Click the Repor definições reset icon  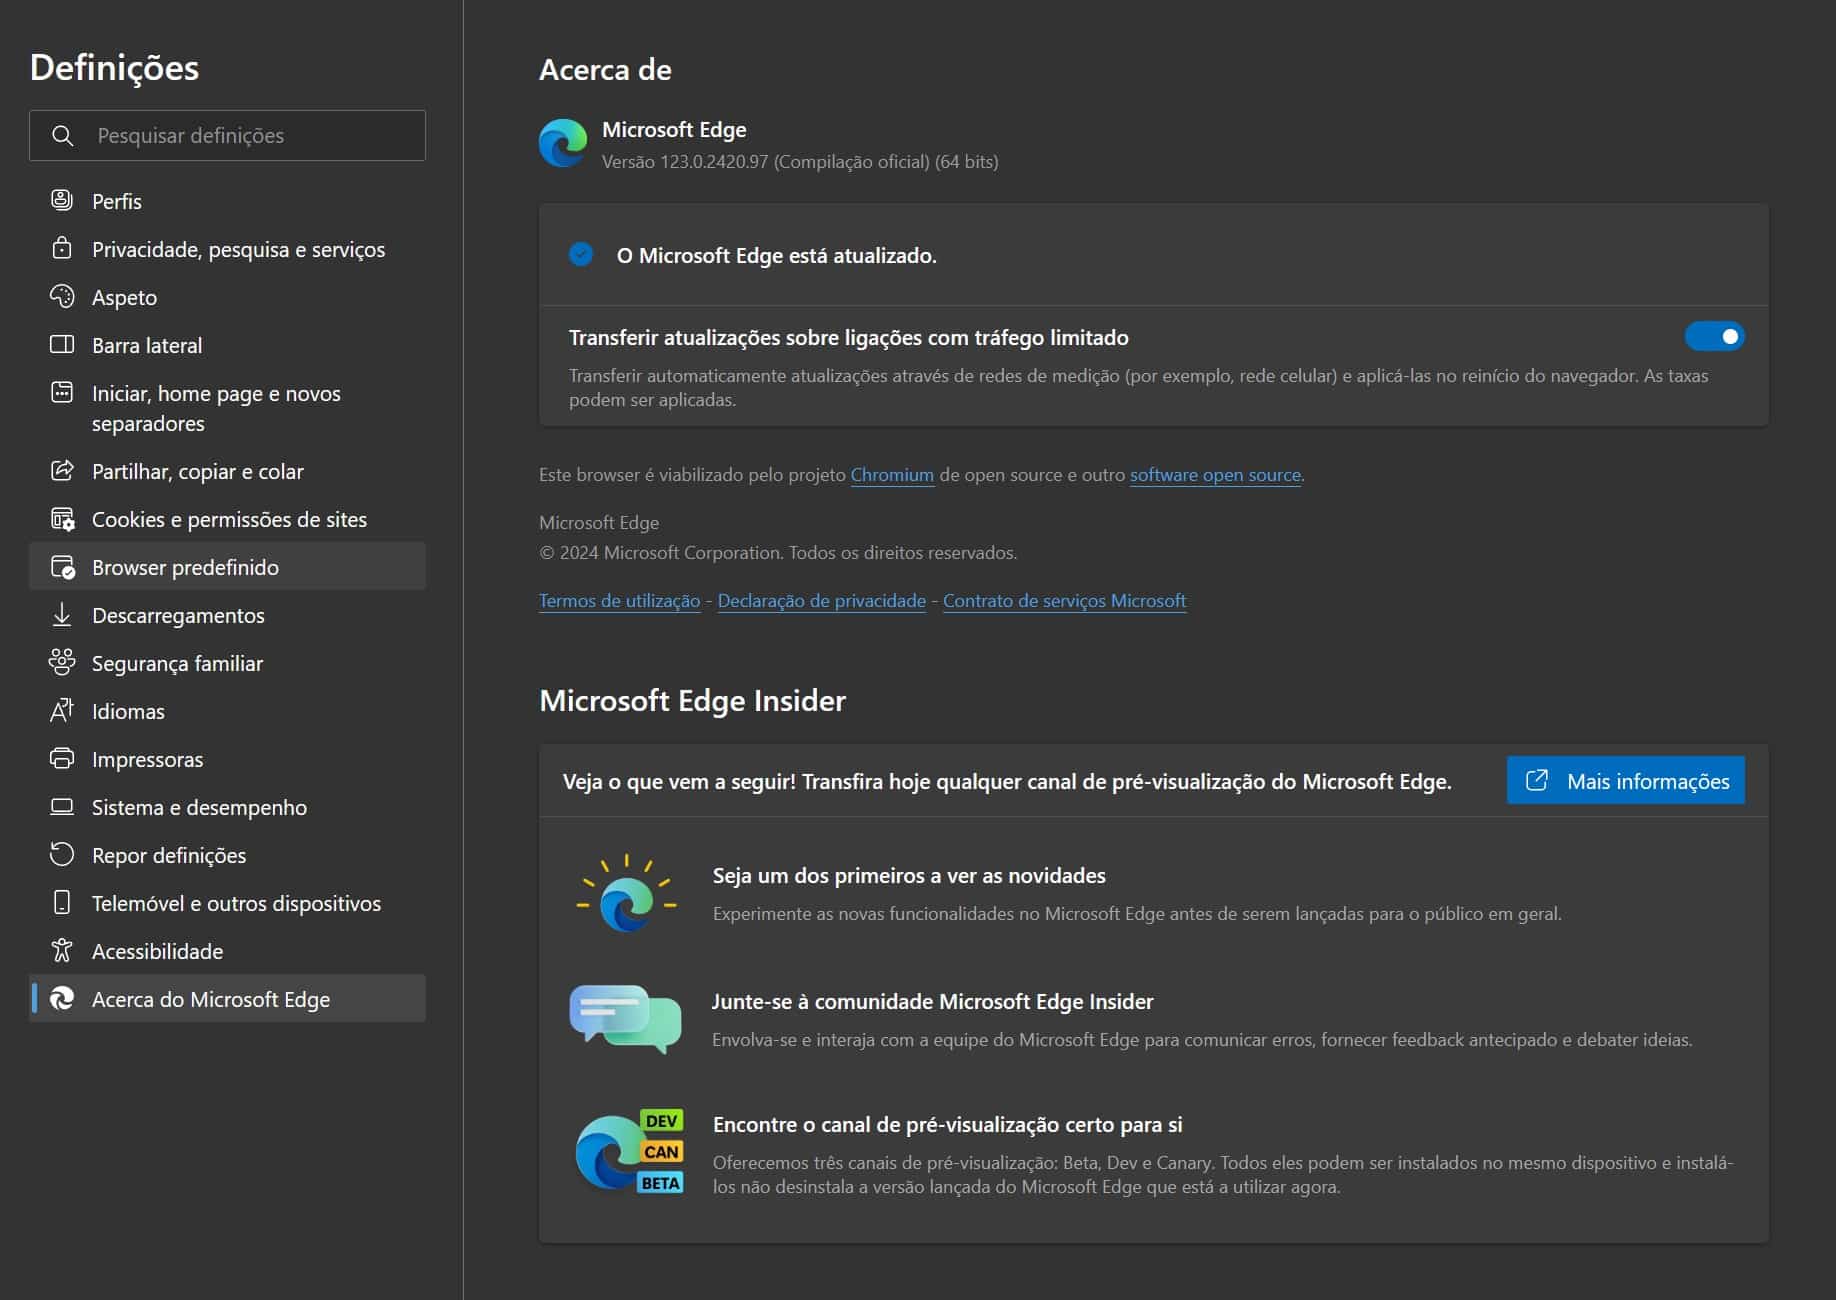(x=62, y=854)
